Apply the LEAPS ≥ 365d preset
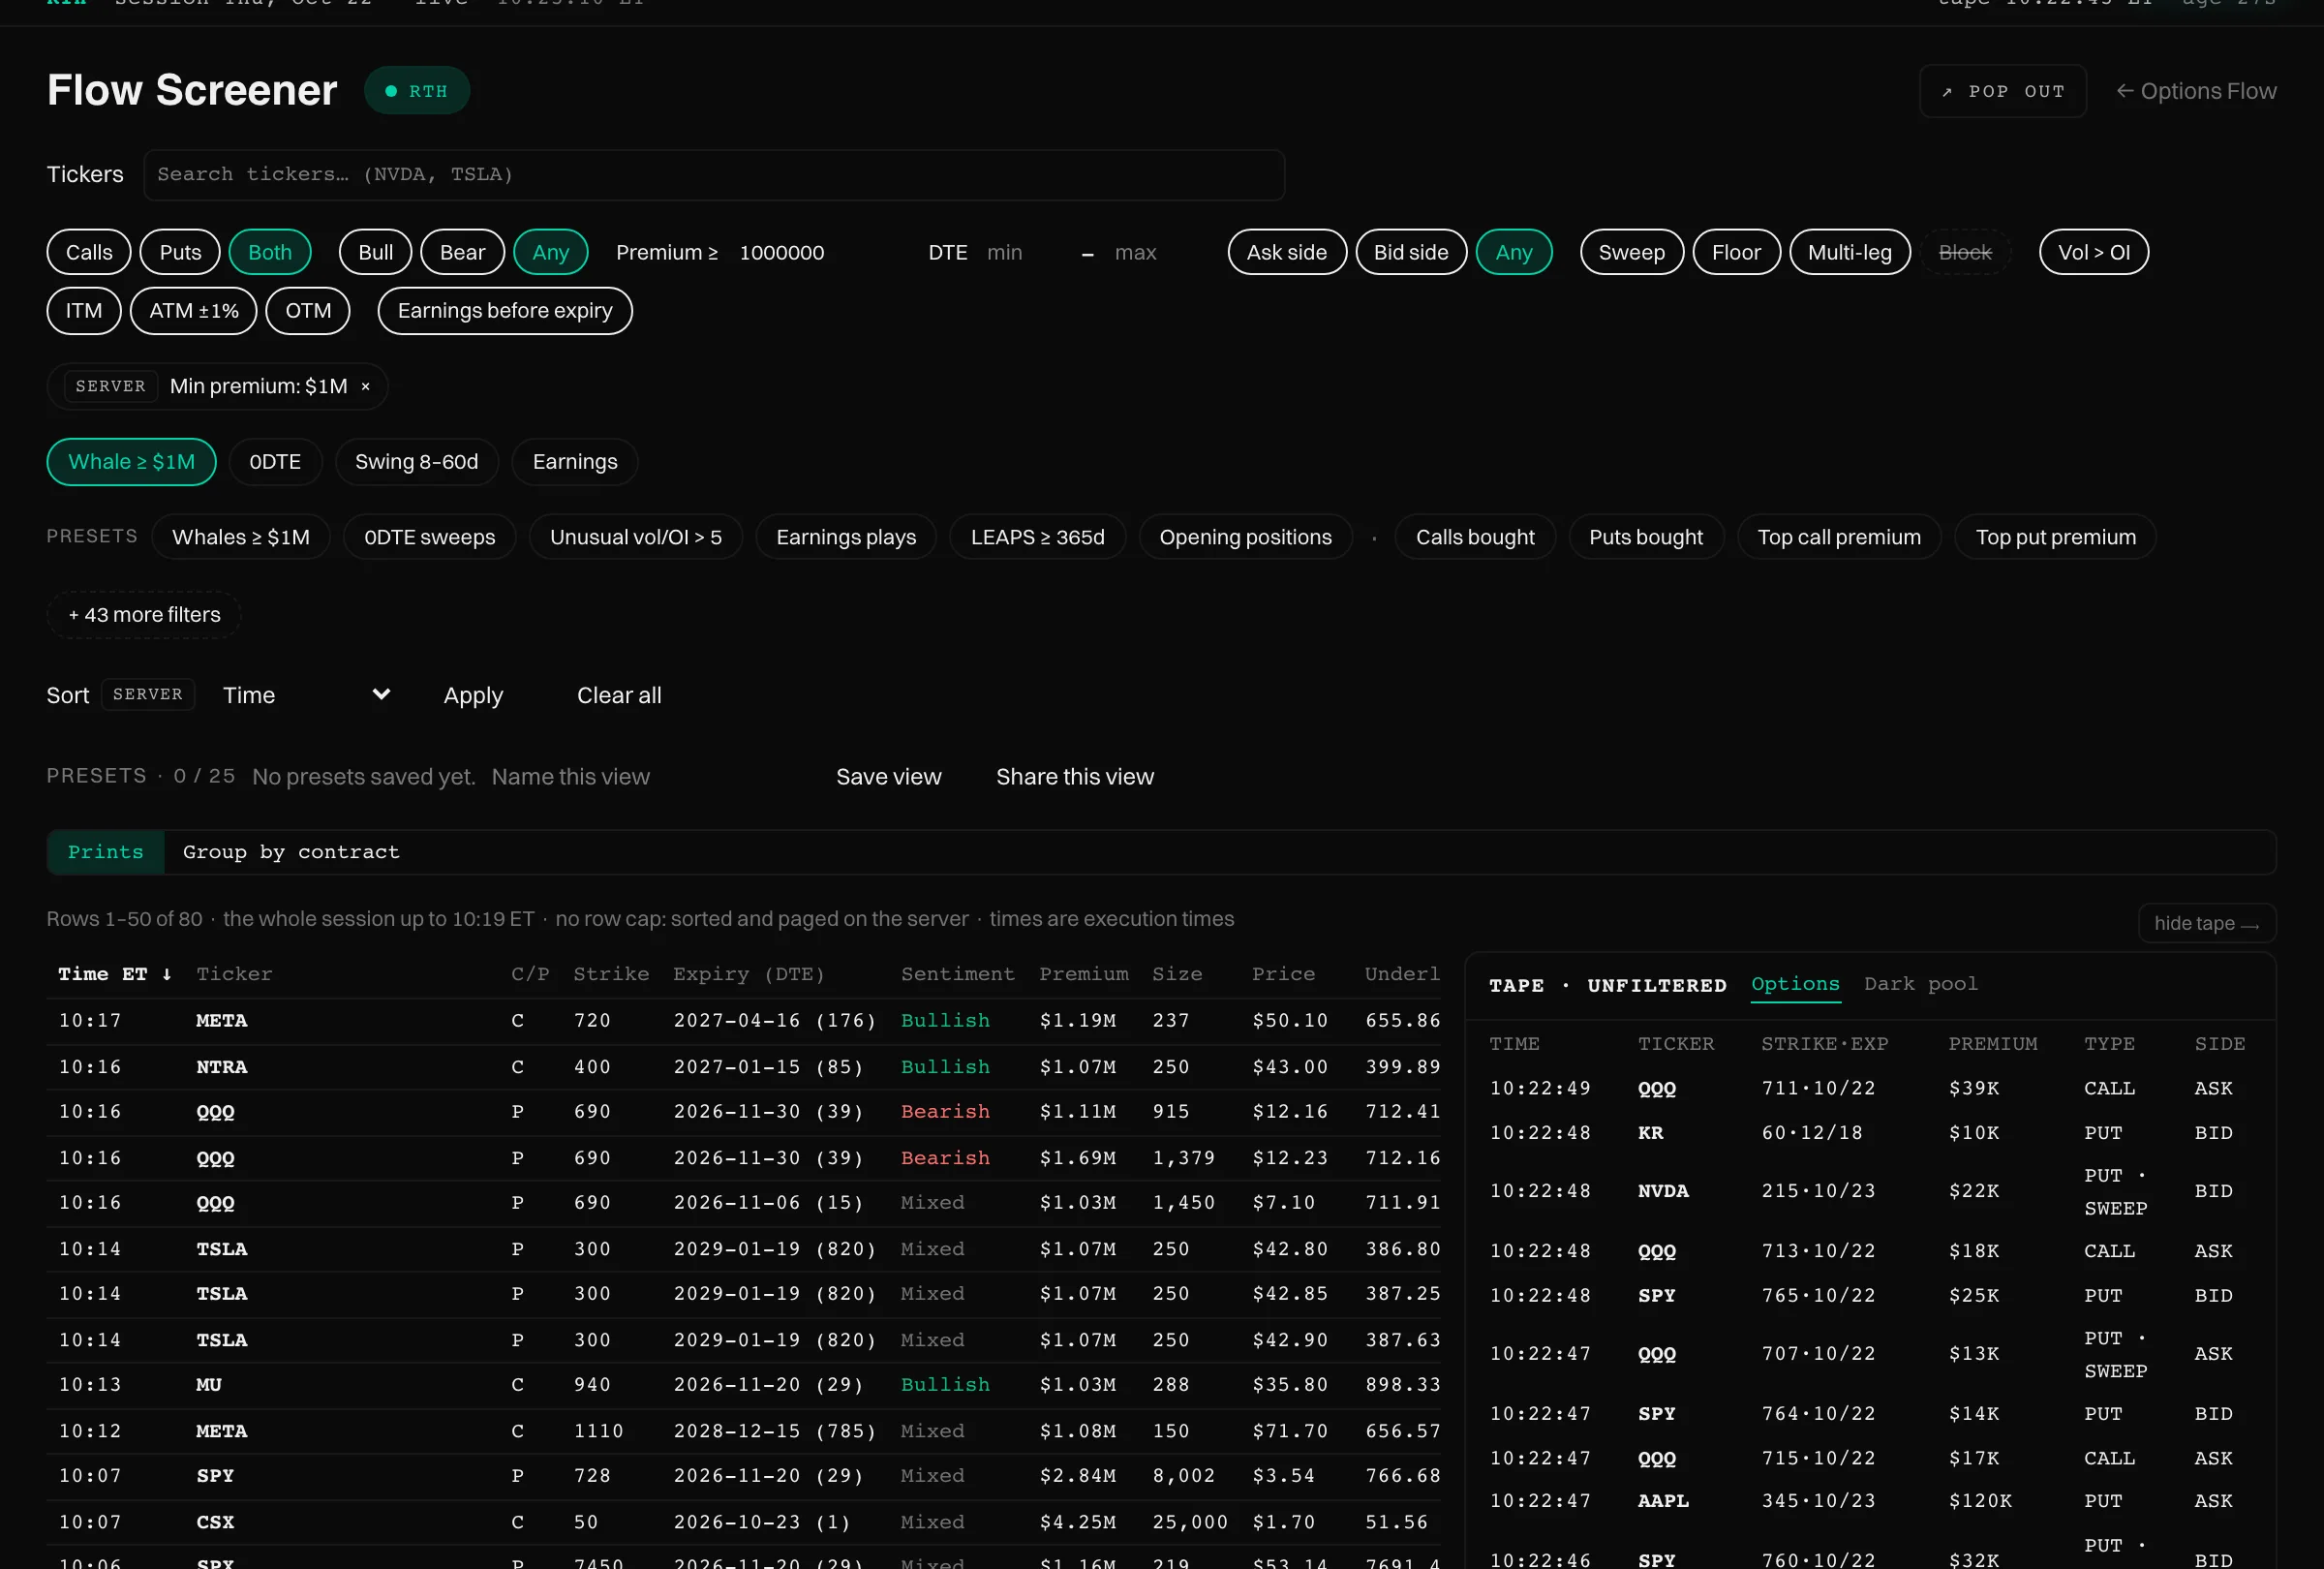2324x1569 pixels. [1038, 537]
